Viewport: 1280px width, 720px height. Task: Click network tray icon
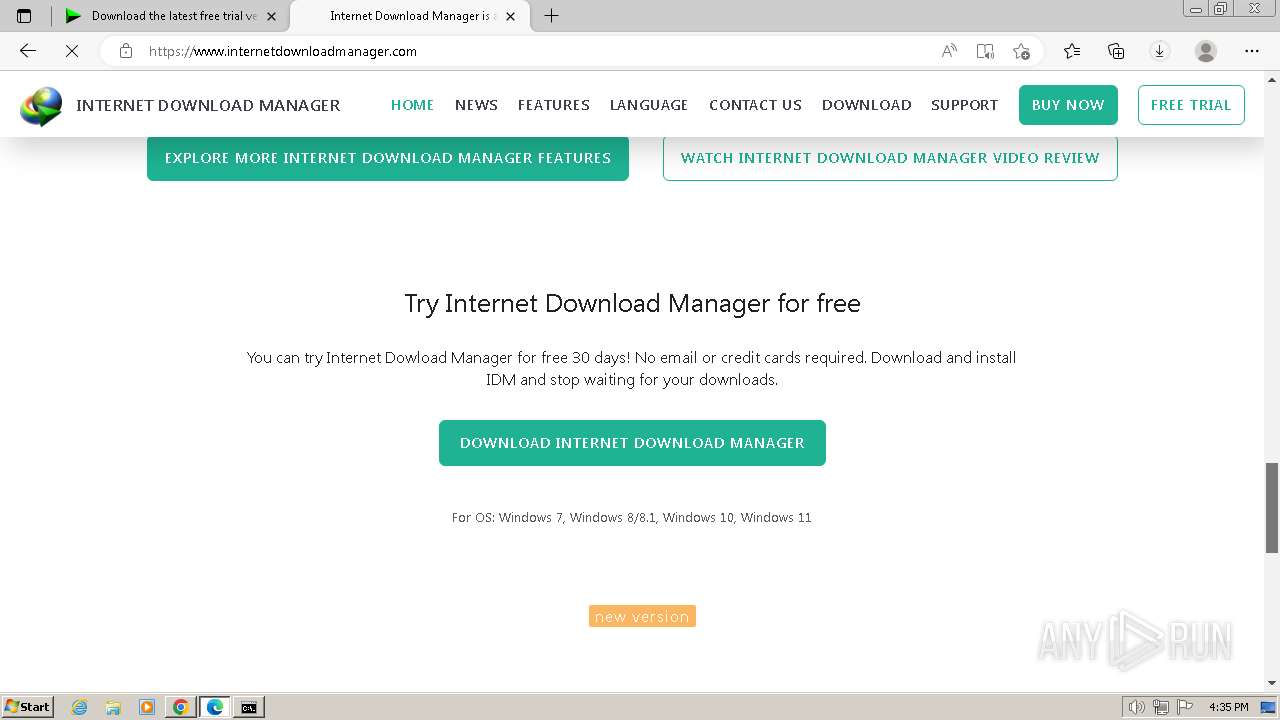pos(1160,707)
